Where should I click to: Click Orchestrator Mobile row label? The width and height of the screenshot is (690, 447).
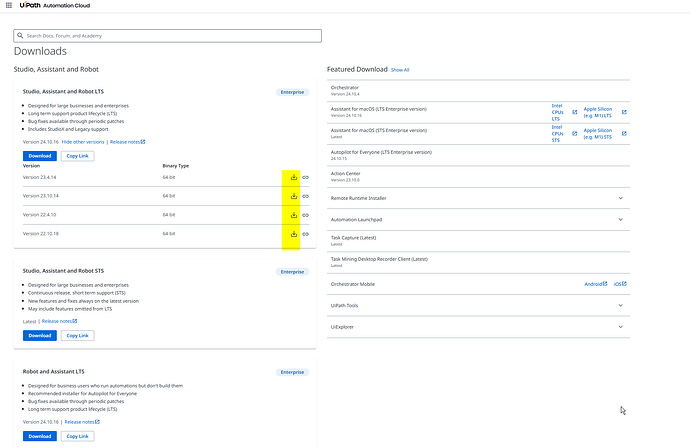coord(353,284)
